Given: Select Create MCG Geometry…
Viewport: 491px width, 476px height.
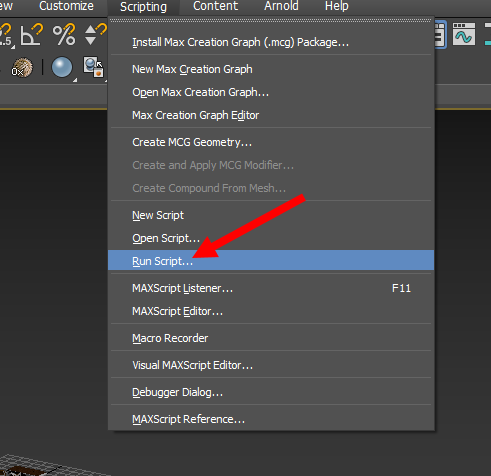Looking at the screenshot, I should click(271, 142).
